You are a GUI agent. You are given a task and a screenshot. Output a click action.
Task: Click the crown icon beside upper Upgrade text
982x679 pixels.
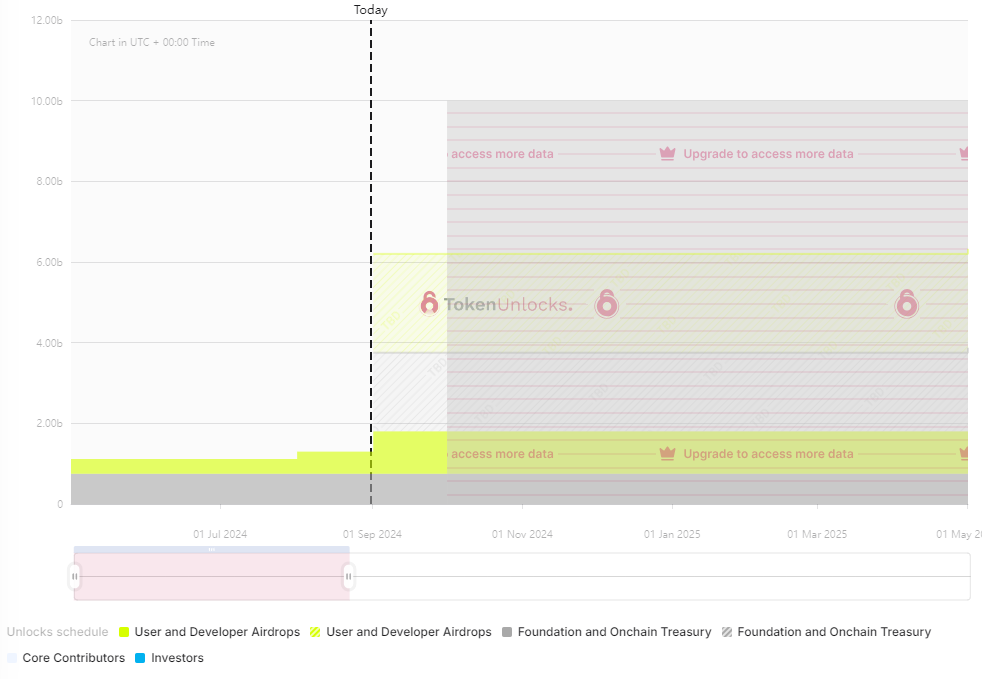tap(668, 153)
